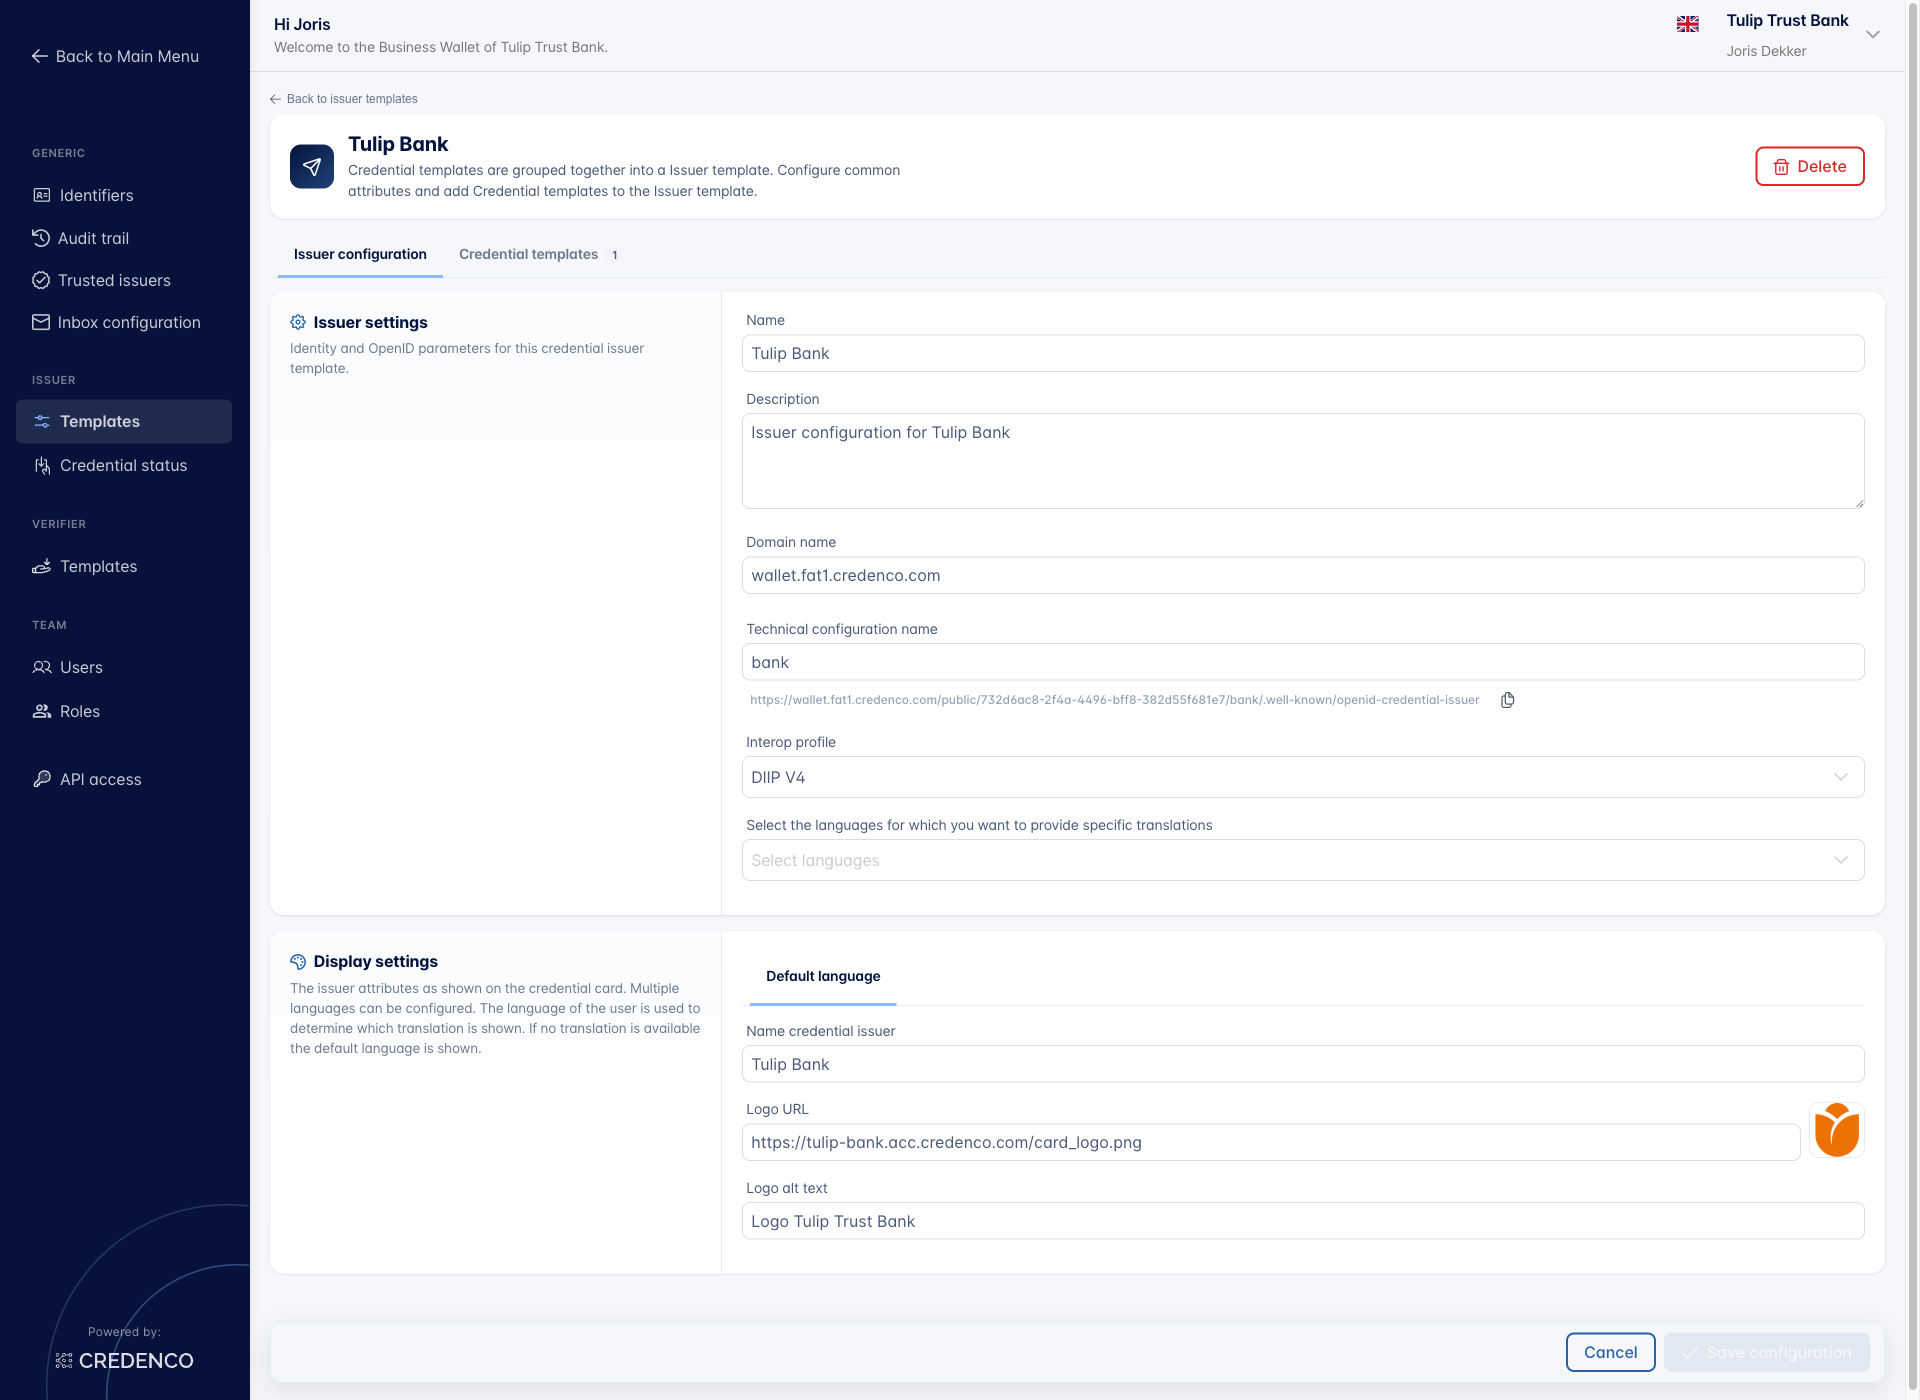Click the tulip logo preview thumbnail
Viewport: 1920px width, 1400px height.
[1837, 1130]
